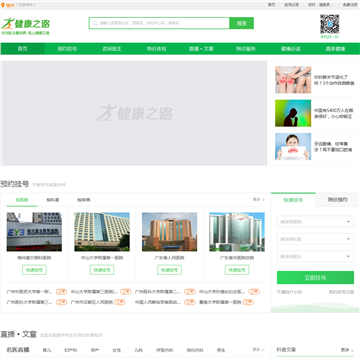Open the knee joint article thumbnail
The image size is (360, 360).
tap(293, 80)
